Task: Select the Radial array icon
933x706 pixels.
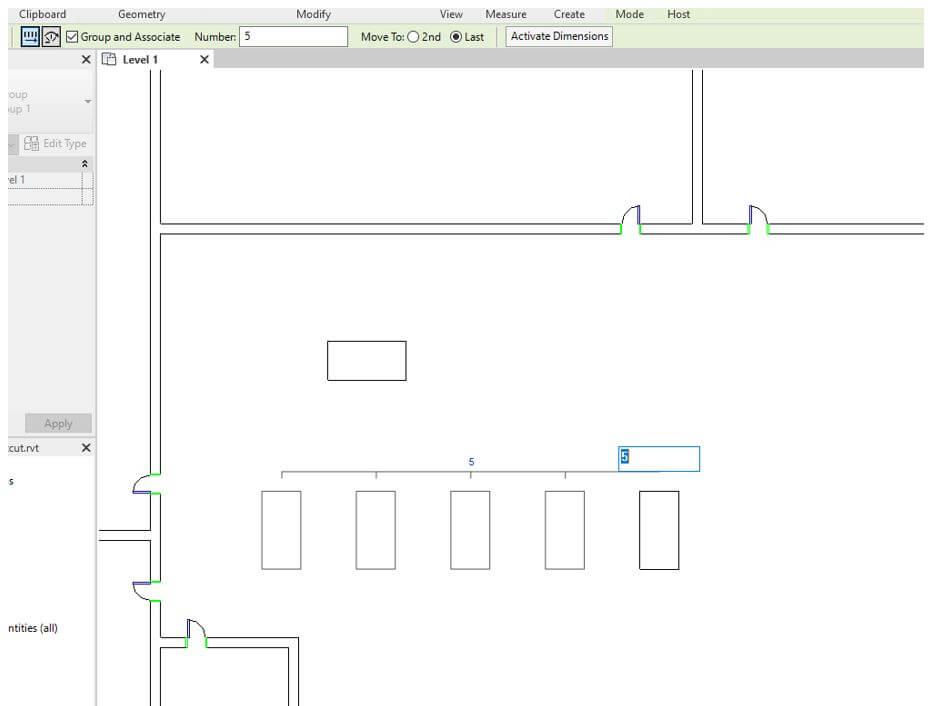Action: [51, 37]
